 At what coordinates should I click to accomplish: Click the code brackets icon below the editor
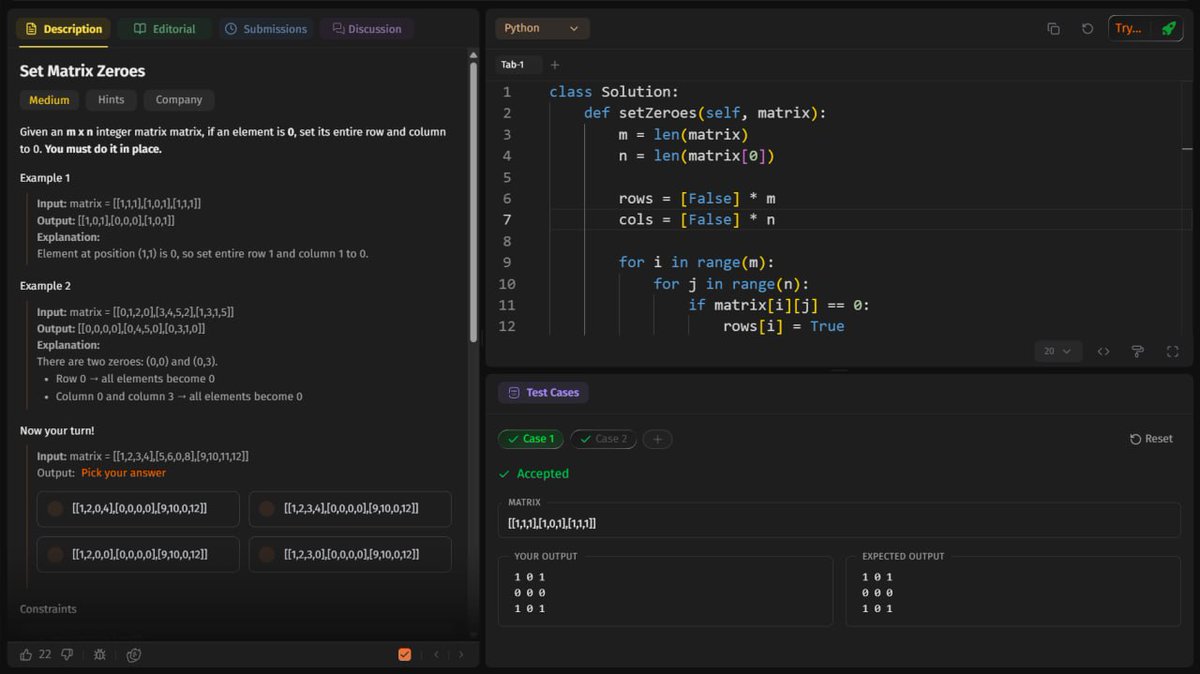pos(1103,351)
